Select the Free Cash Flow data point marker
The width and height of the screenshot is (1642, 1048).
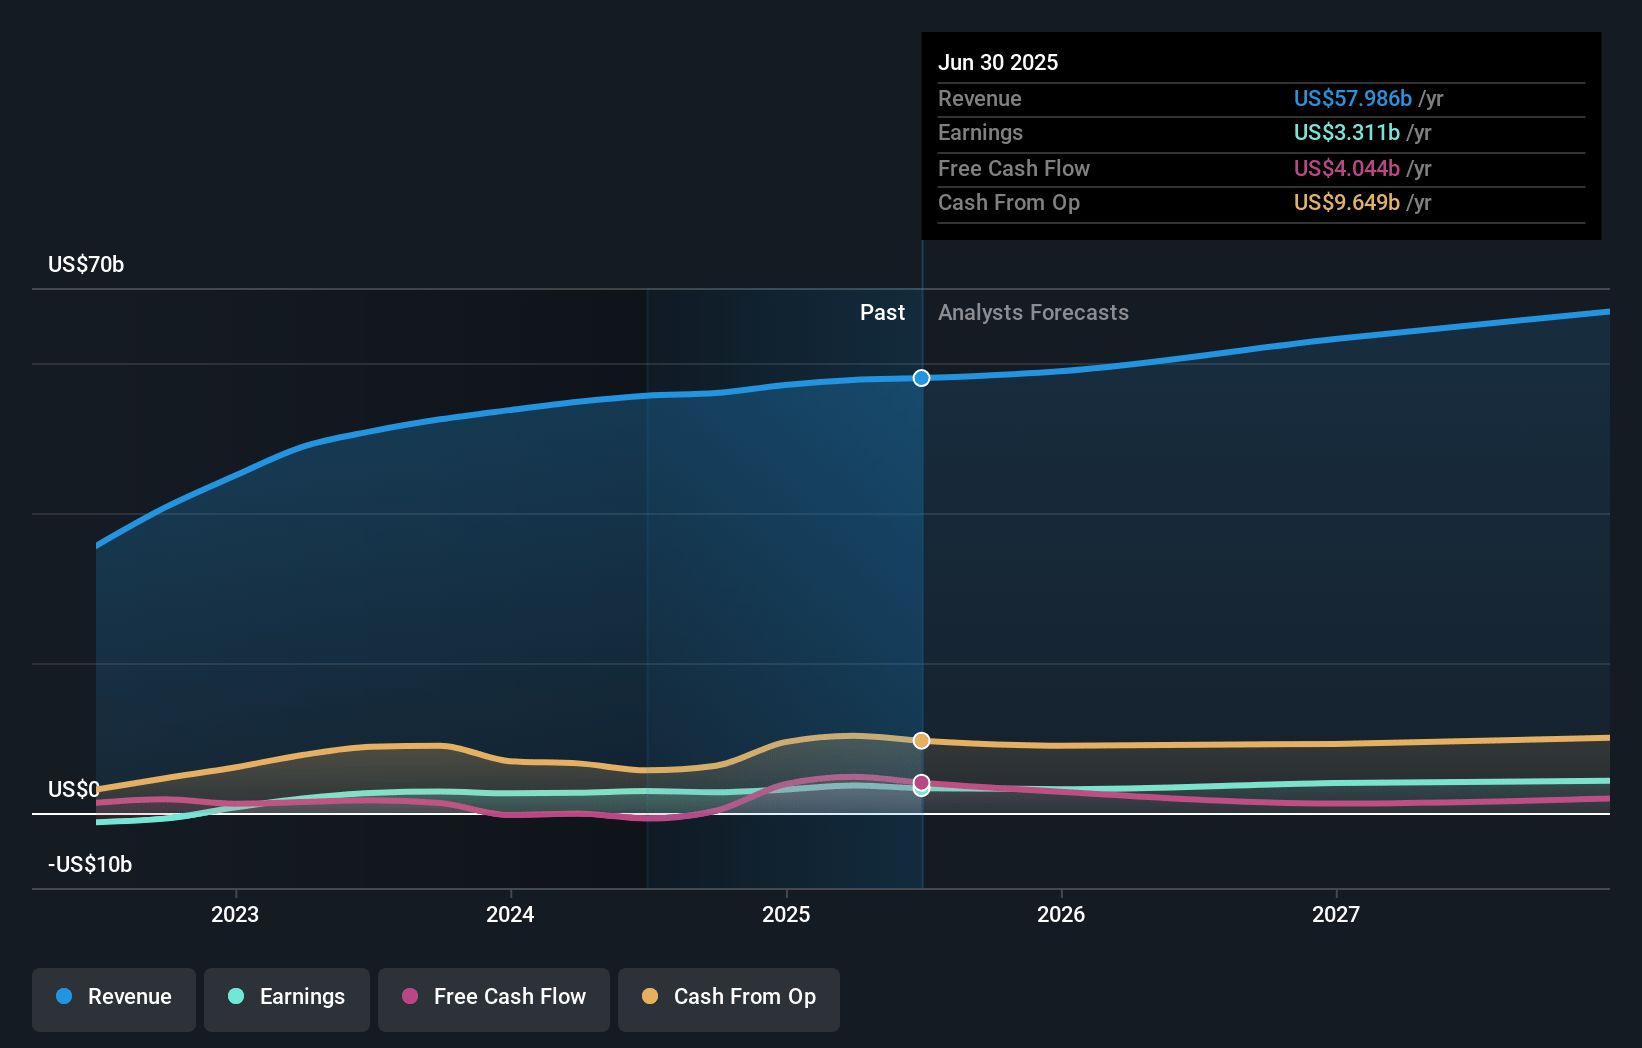tap(922, 782)
